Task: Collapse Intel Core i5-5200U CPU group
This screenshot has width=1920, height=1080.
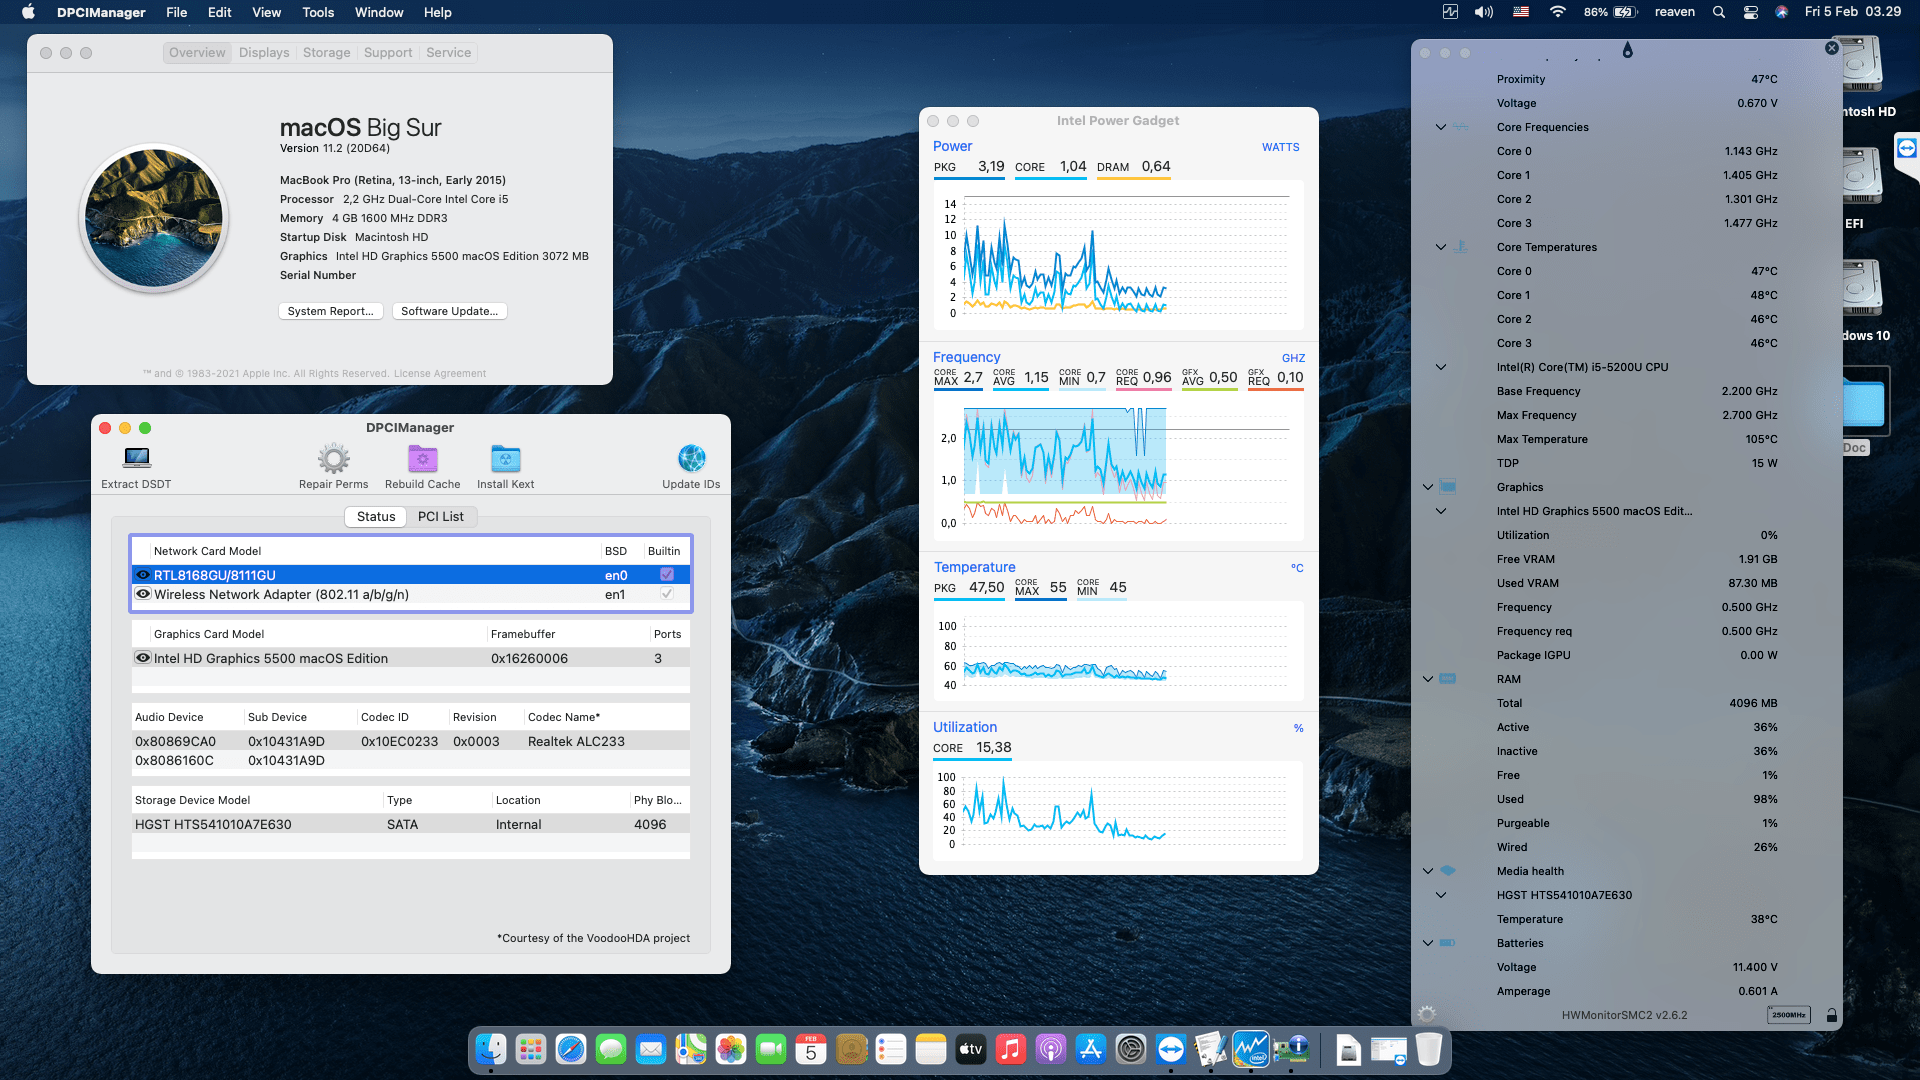Action: (1441, 367)
